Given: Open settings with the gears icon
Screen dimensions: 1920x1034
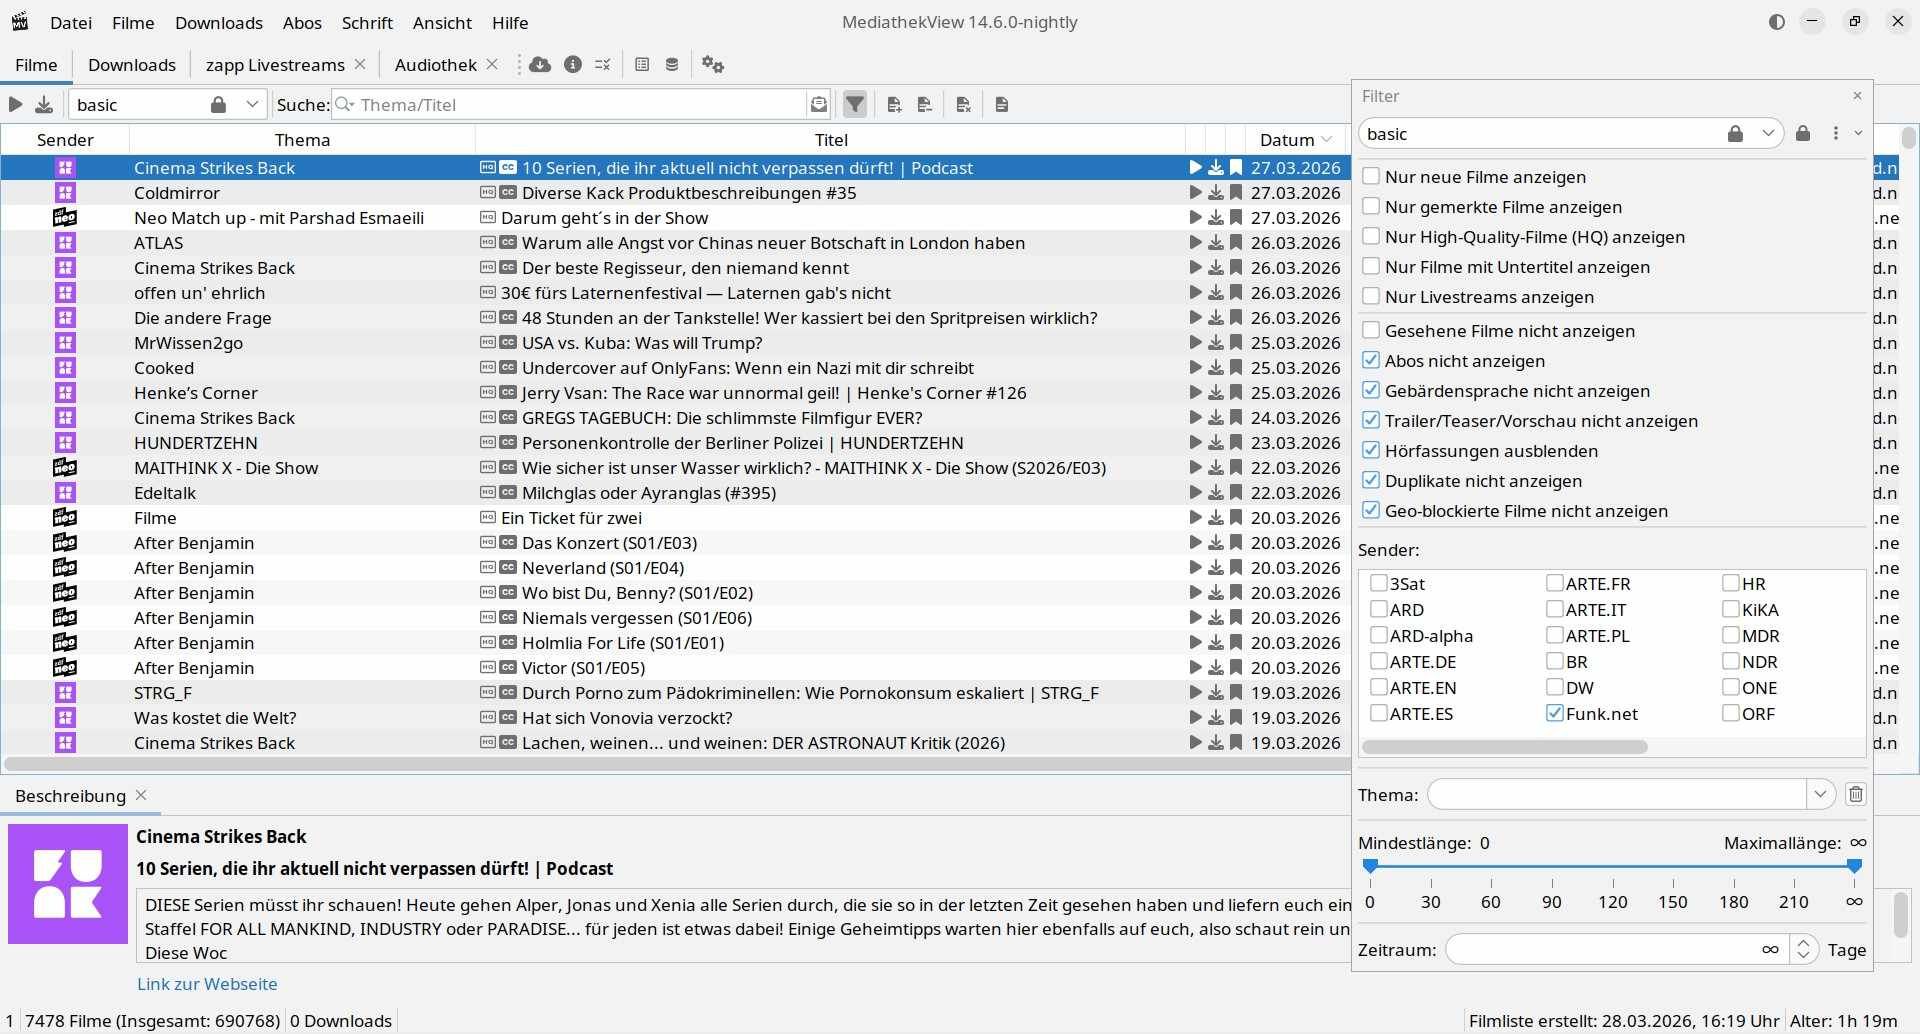Looking at the screenshot, I should 712,65.
